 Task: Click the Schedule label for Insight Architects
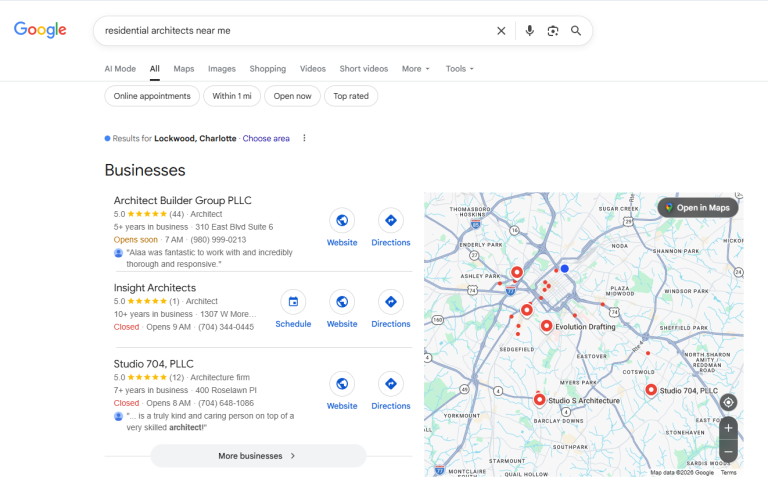point(293,324)
